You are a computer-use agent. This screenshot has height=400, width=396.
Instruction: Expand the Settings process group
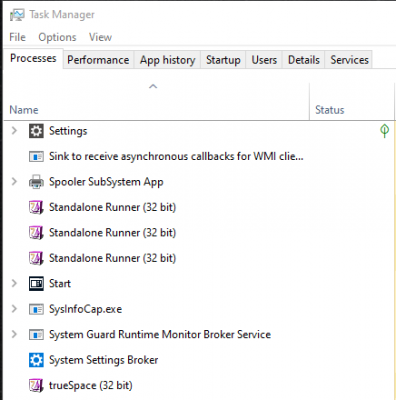tap(14, 131)
